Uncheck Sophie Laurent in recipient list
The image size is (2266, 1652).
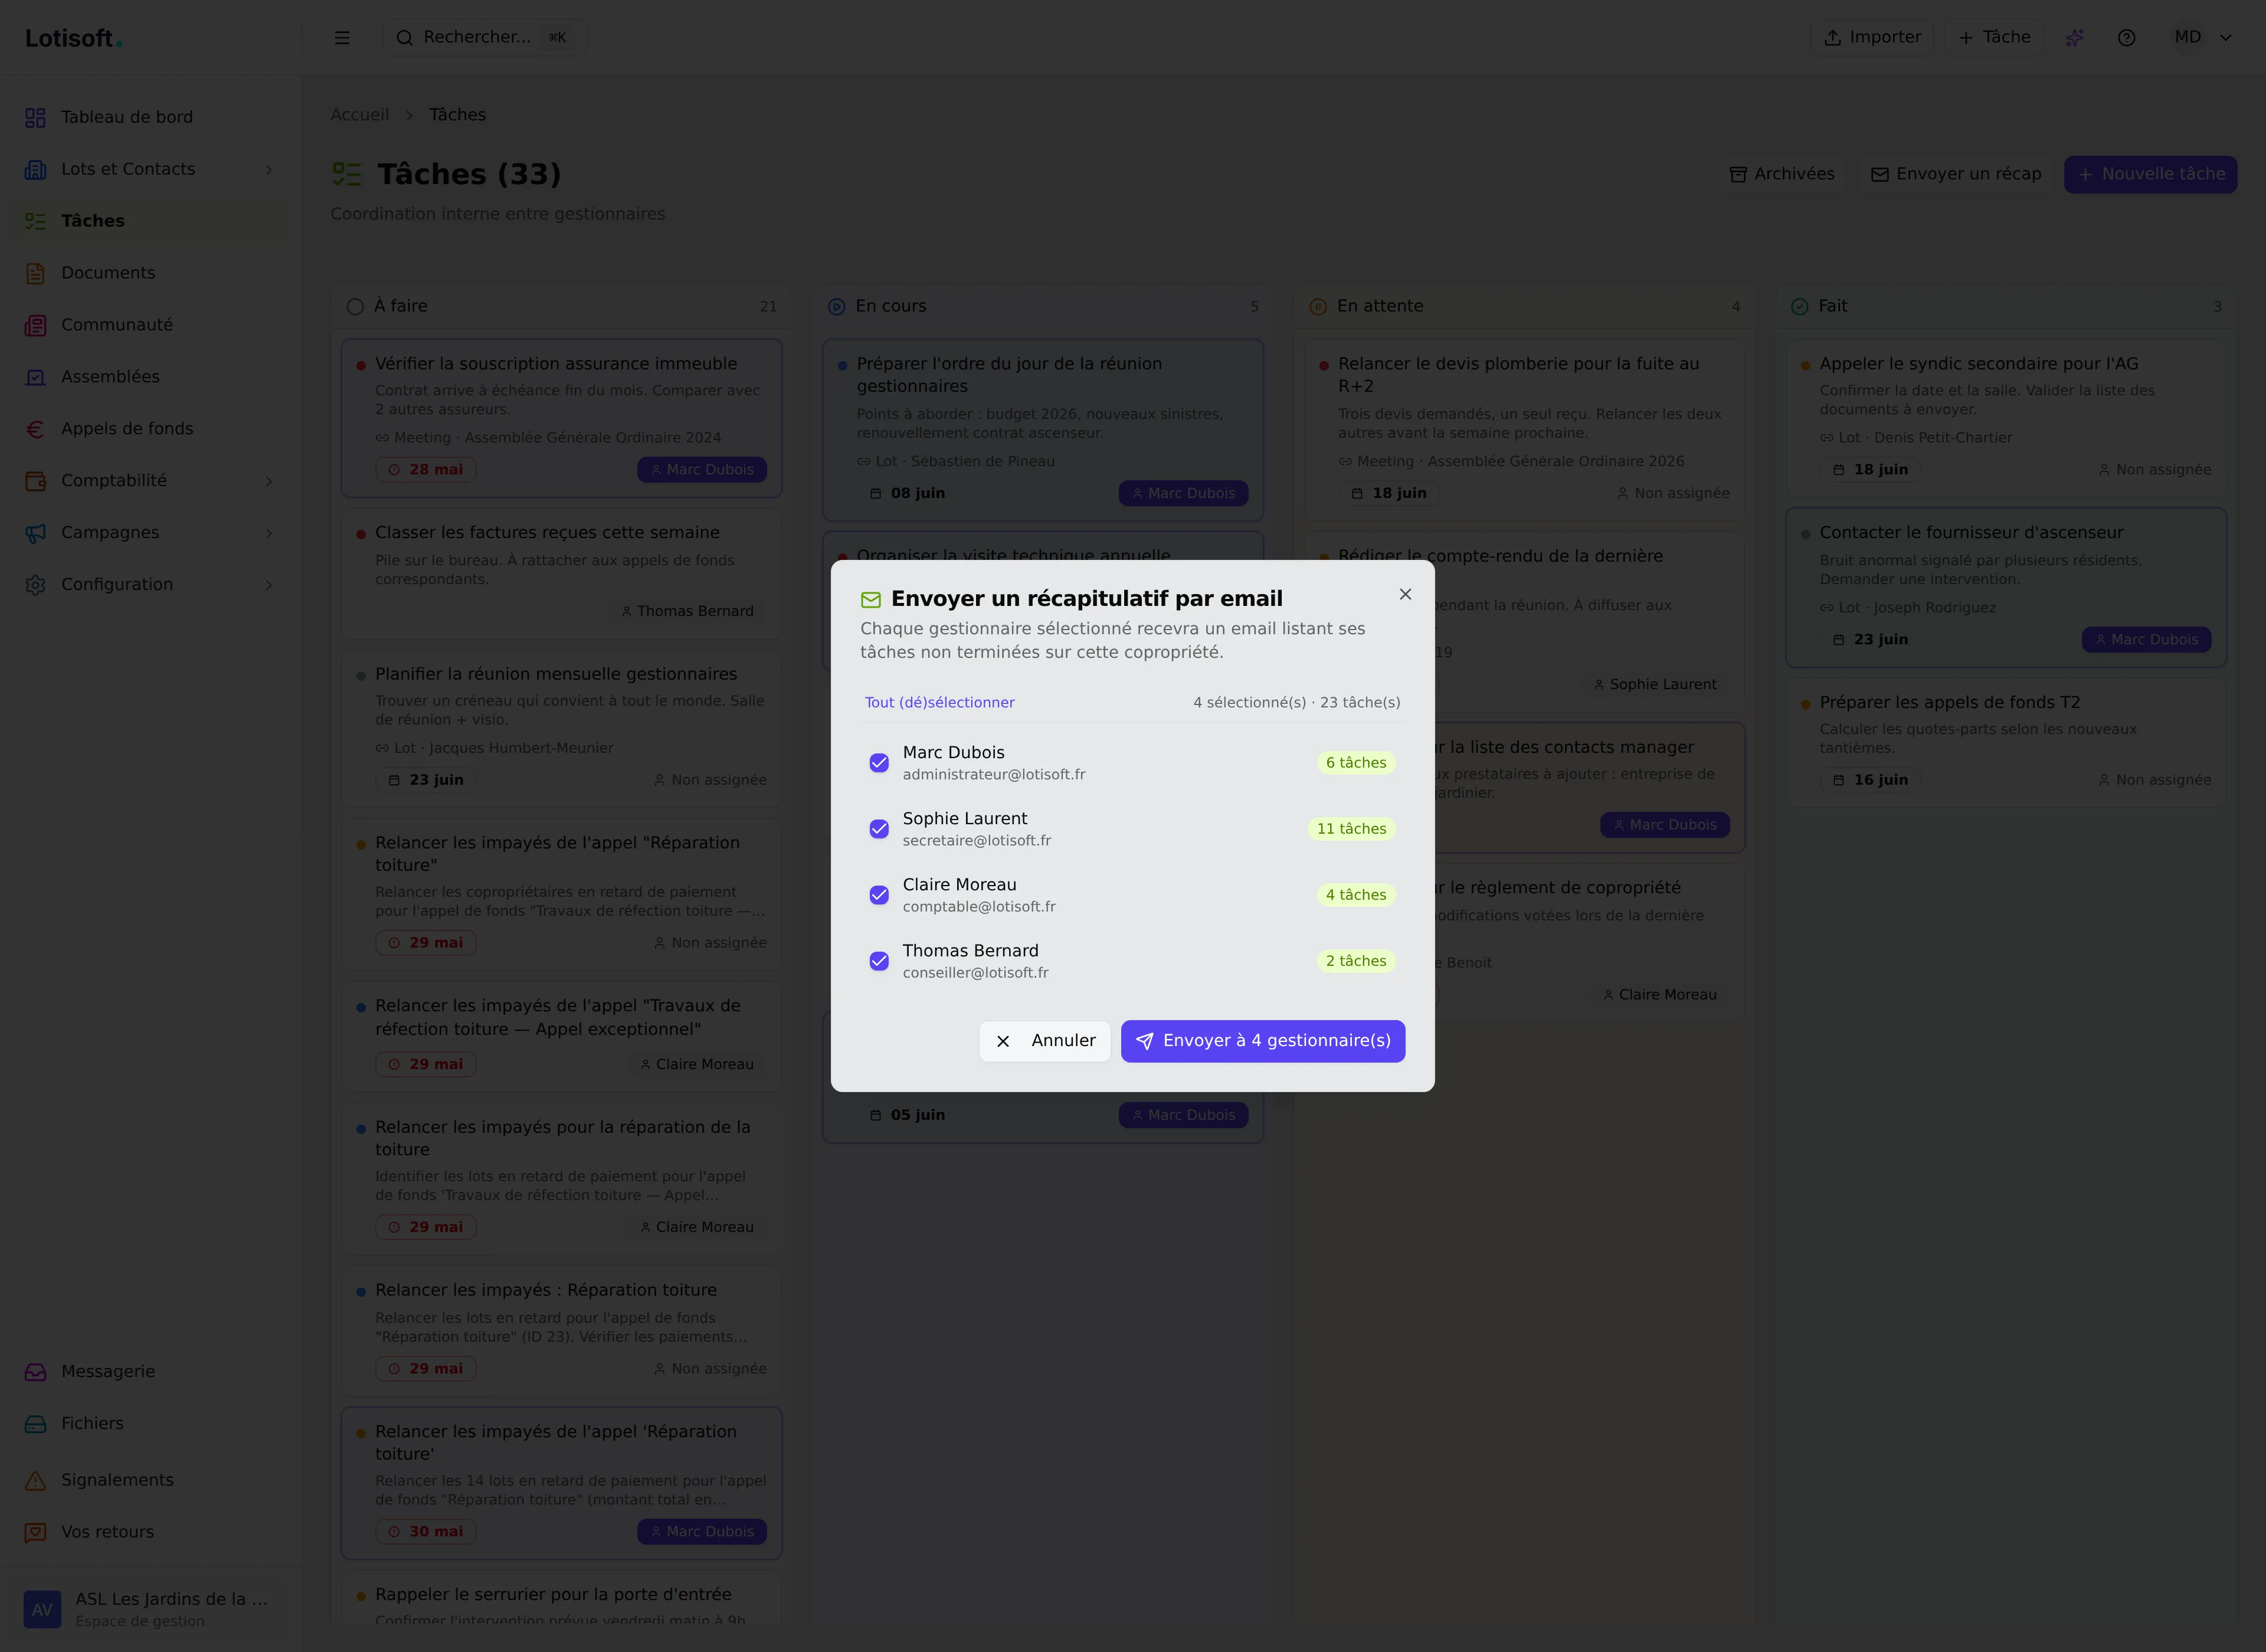(879, 829)
